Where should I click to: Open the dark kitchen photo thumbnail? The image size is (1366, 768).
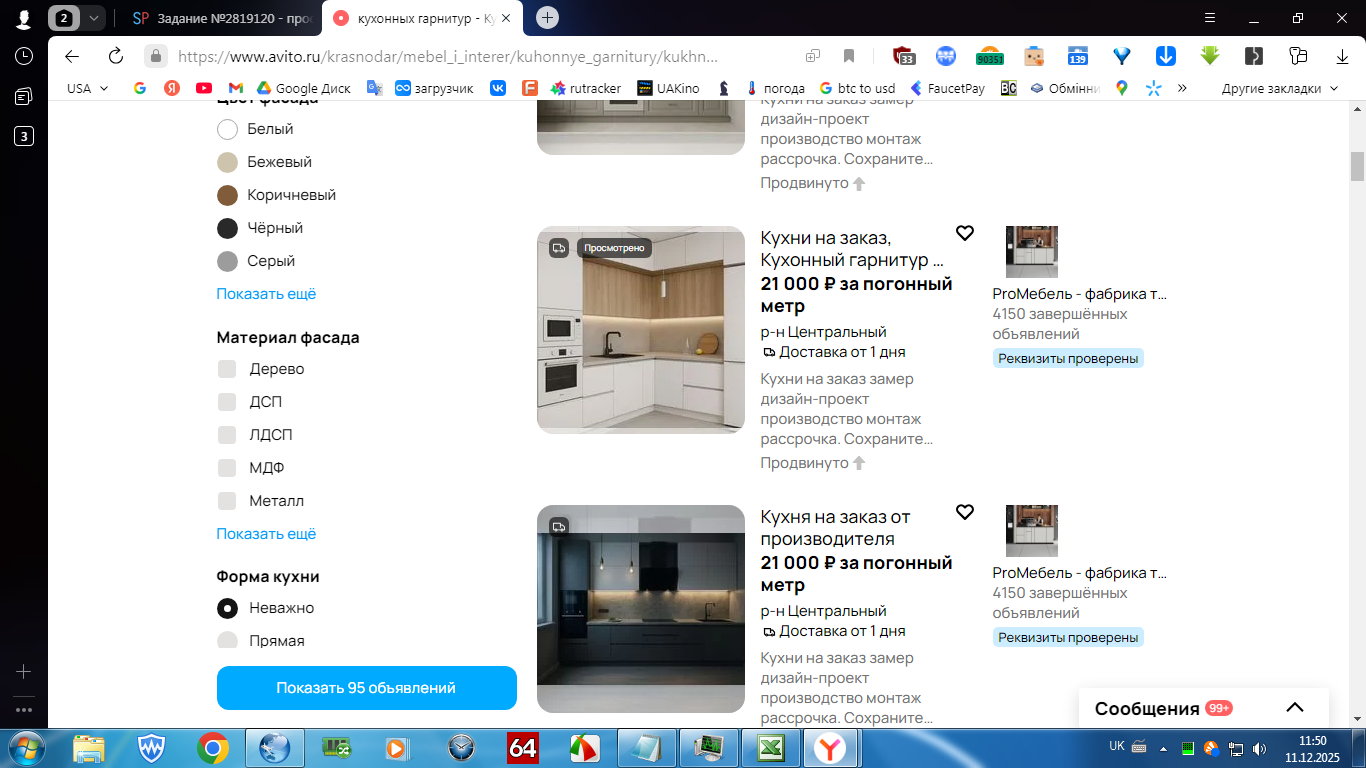pos(641,609)
